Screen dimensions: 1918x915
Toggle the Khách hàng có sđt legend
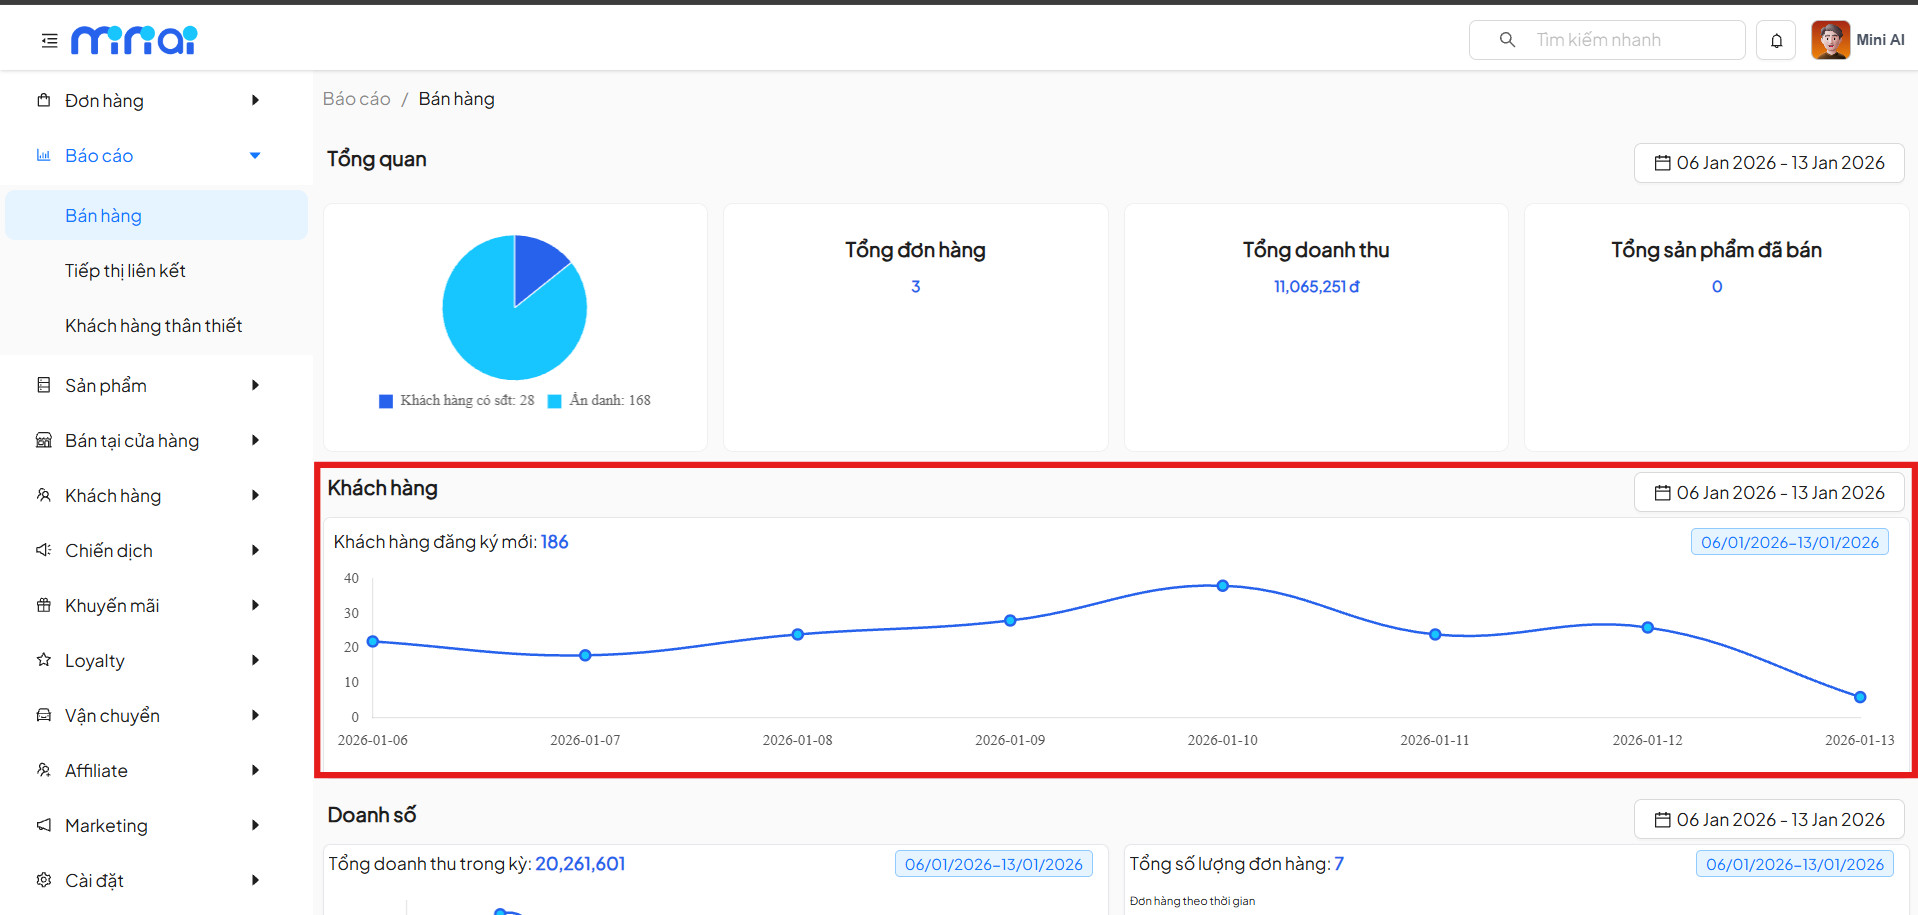click(457, 401)
